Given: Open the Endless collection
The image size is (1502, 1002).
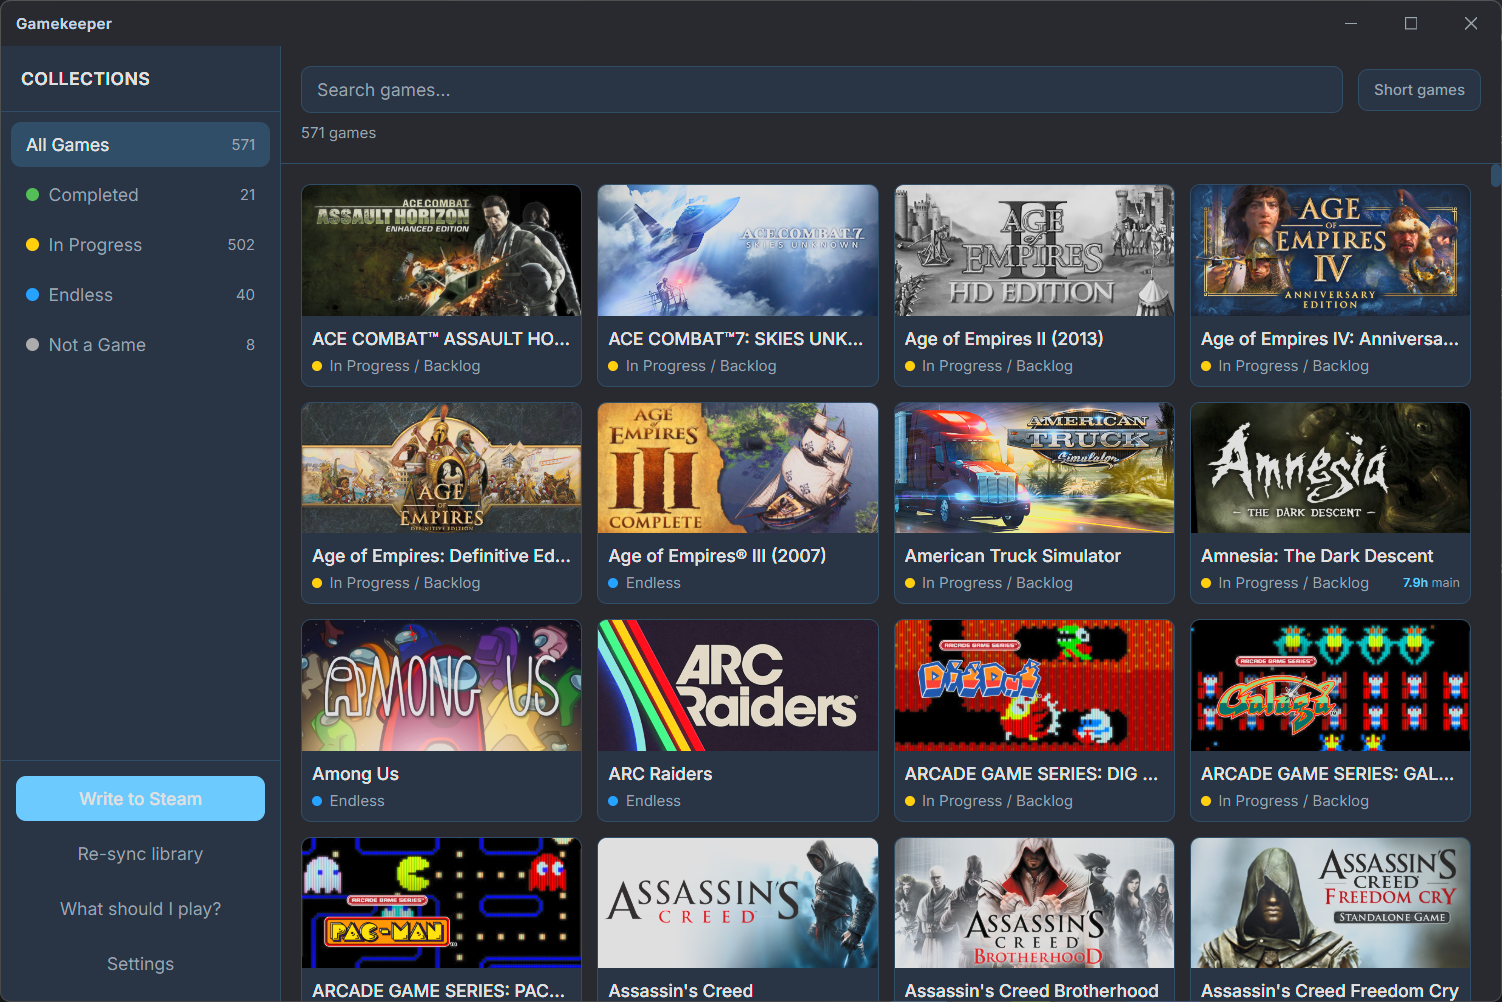Looking at the screenshot, I should pyautogui.click(x=140, y=295).
